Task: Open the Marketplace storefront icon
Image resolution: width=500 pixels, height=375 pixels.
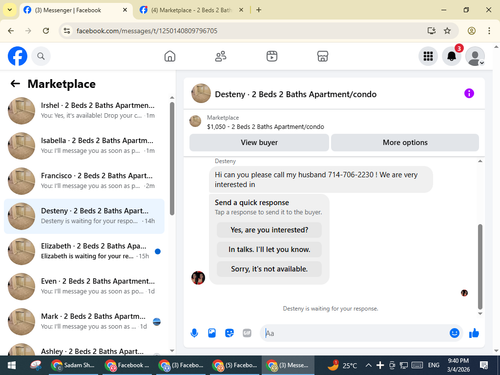Action: (322, 56)
